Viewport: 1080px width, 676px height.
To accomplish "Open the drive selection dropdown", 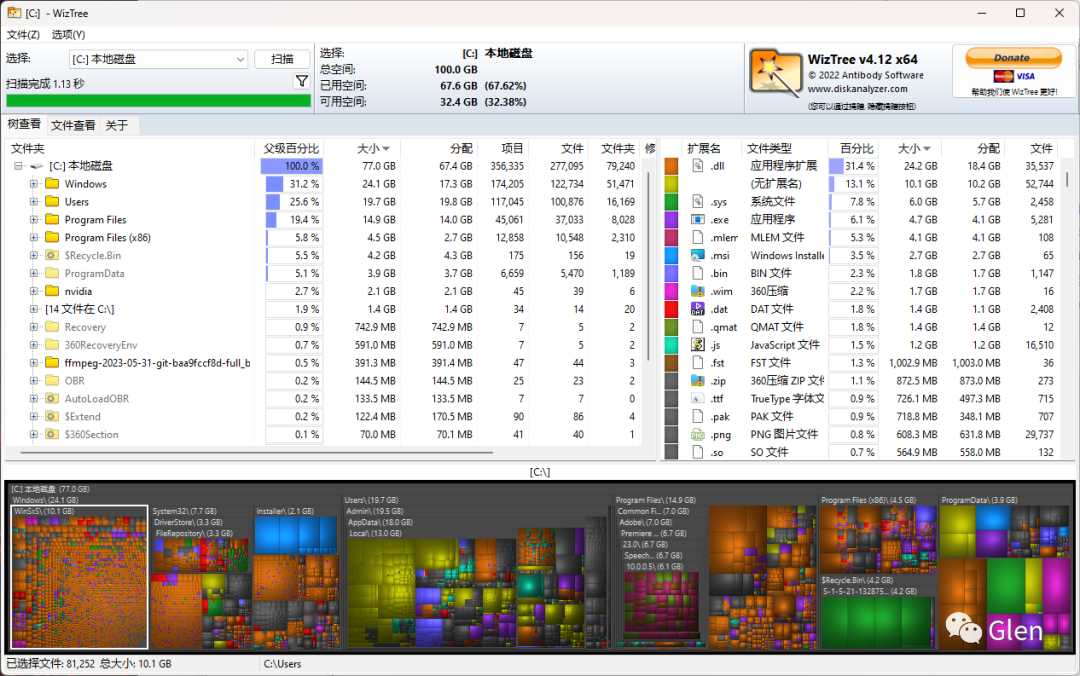I will click(x=240, y=59).
